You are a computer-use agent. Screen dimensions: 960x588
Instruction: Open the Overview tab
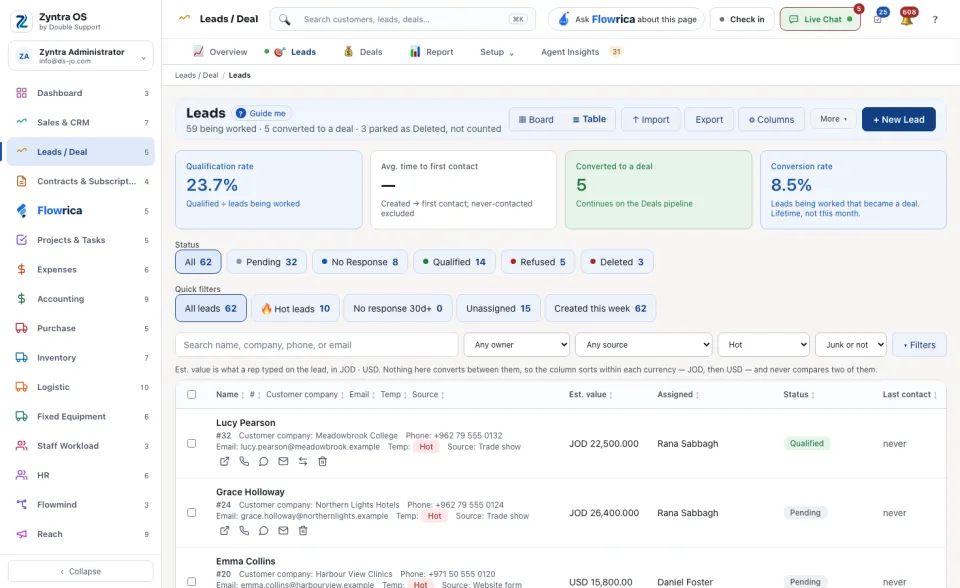(x=220, y=52)
